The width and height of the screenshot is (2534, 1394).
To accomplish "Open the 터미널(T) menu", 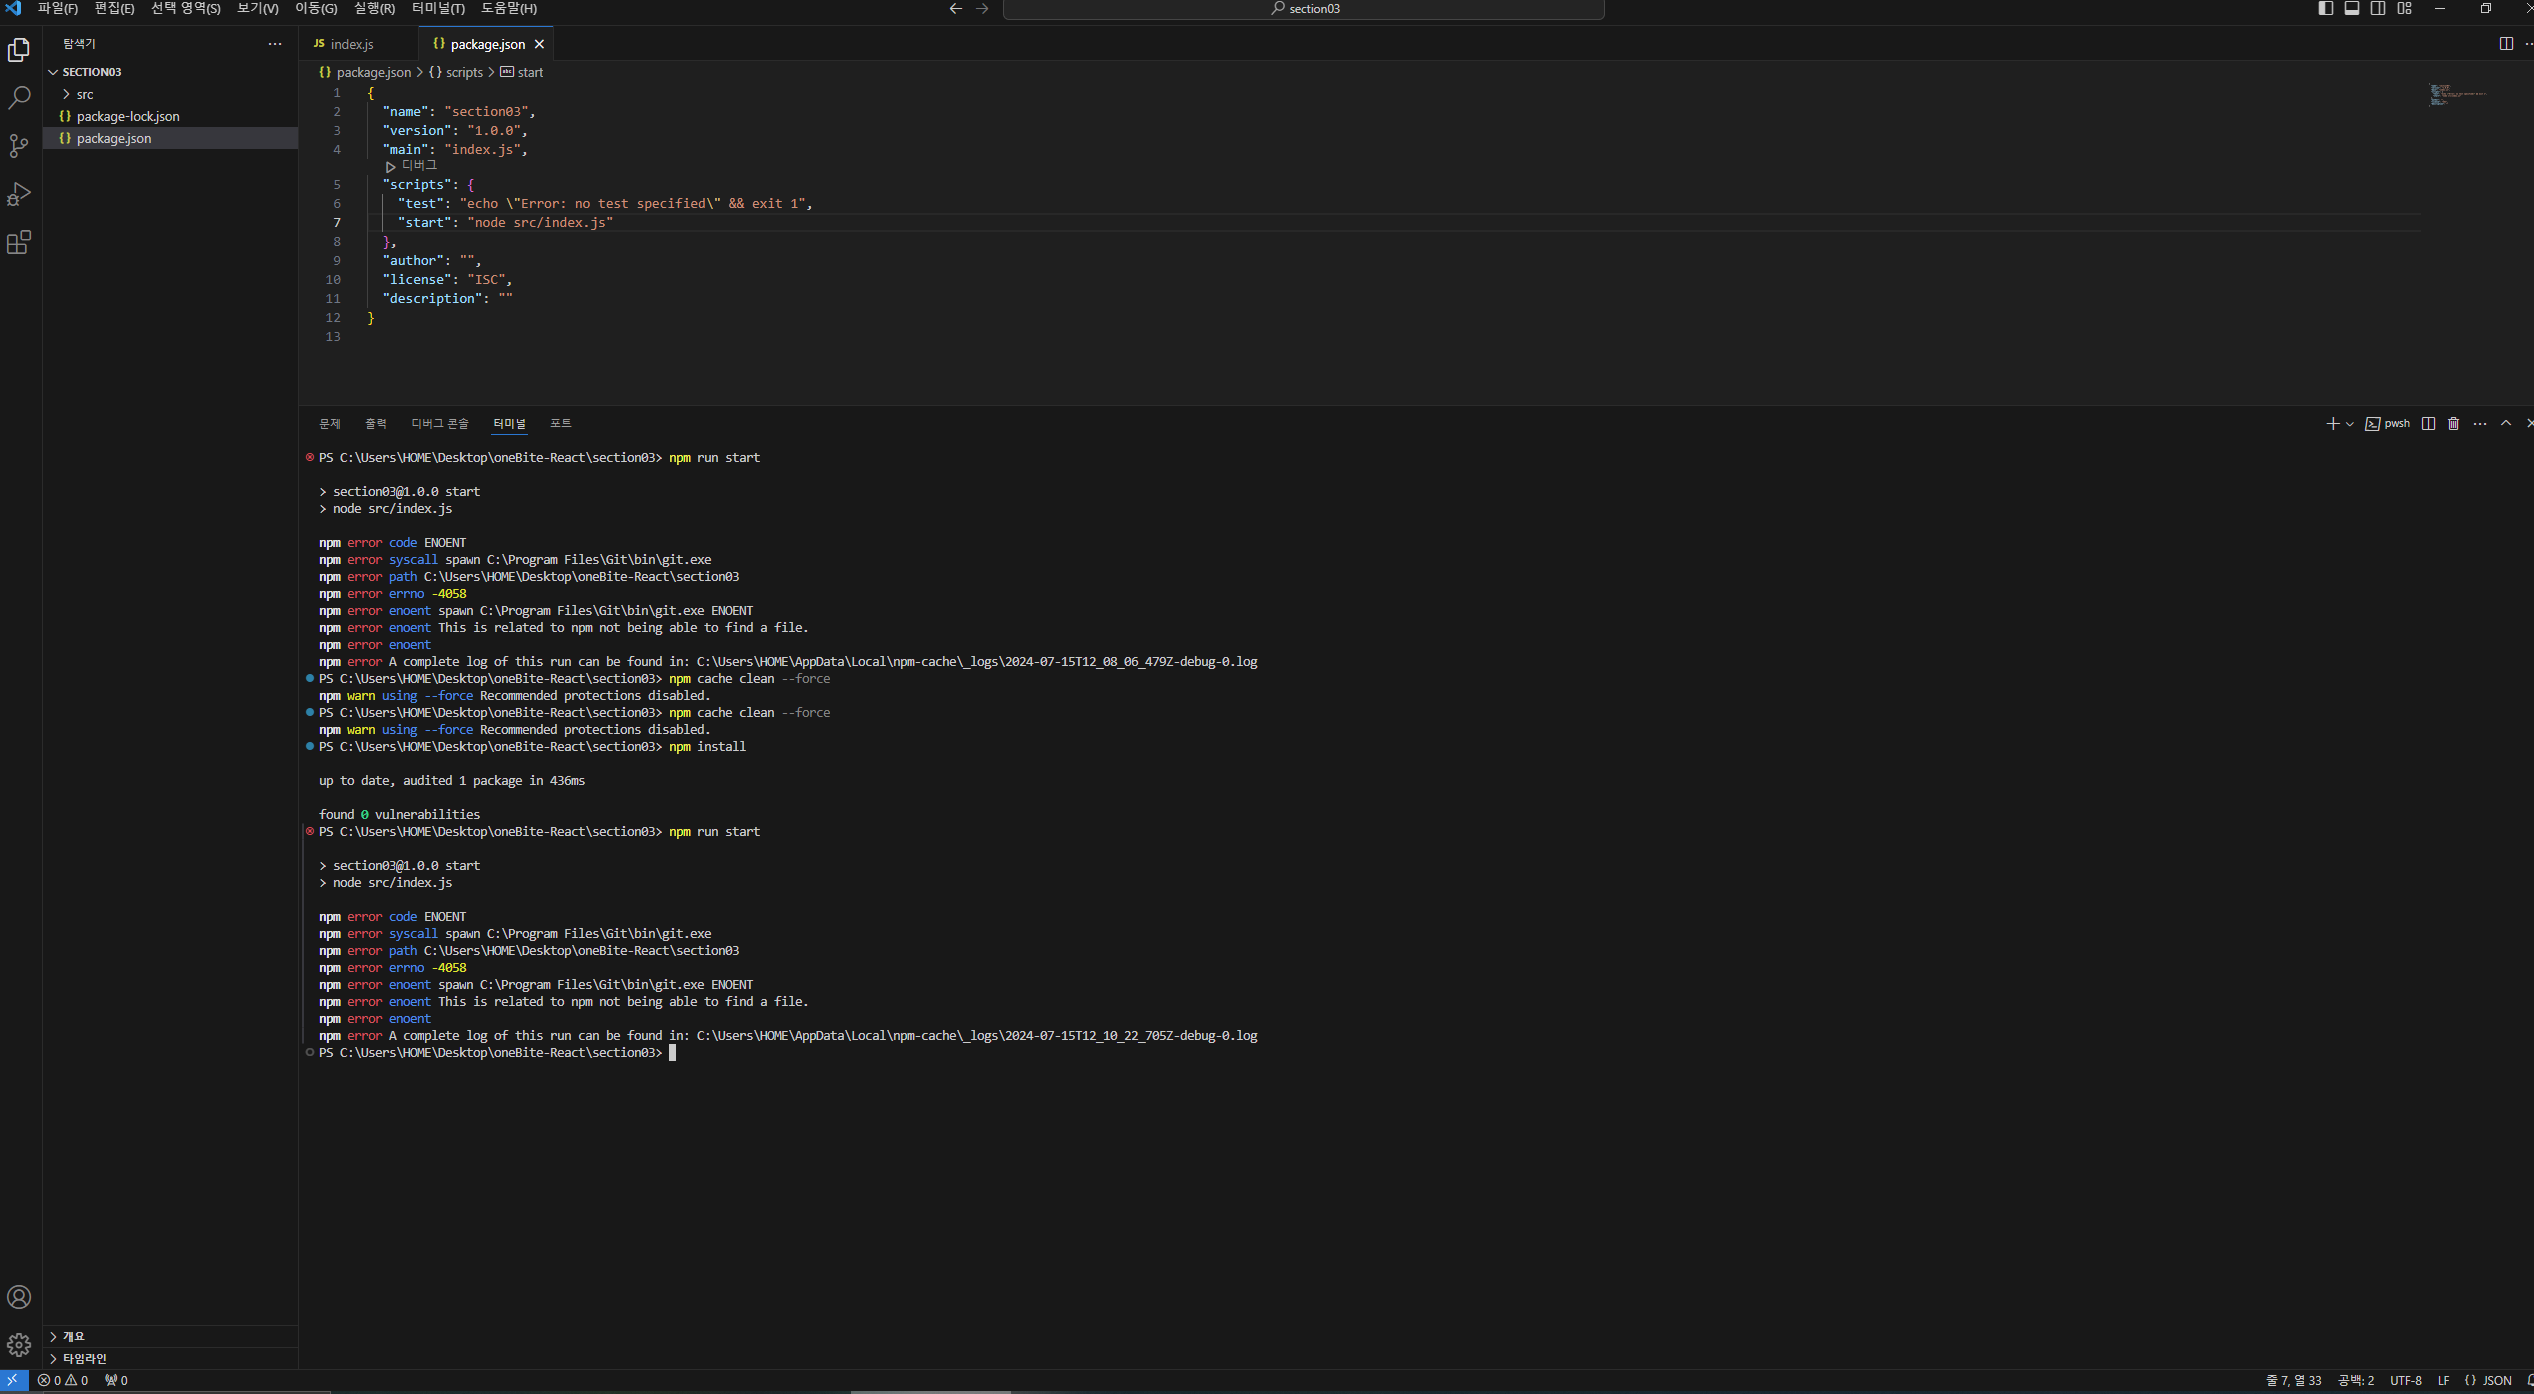I will (439, 9).
